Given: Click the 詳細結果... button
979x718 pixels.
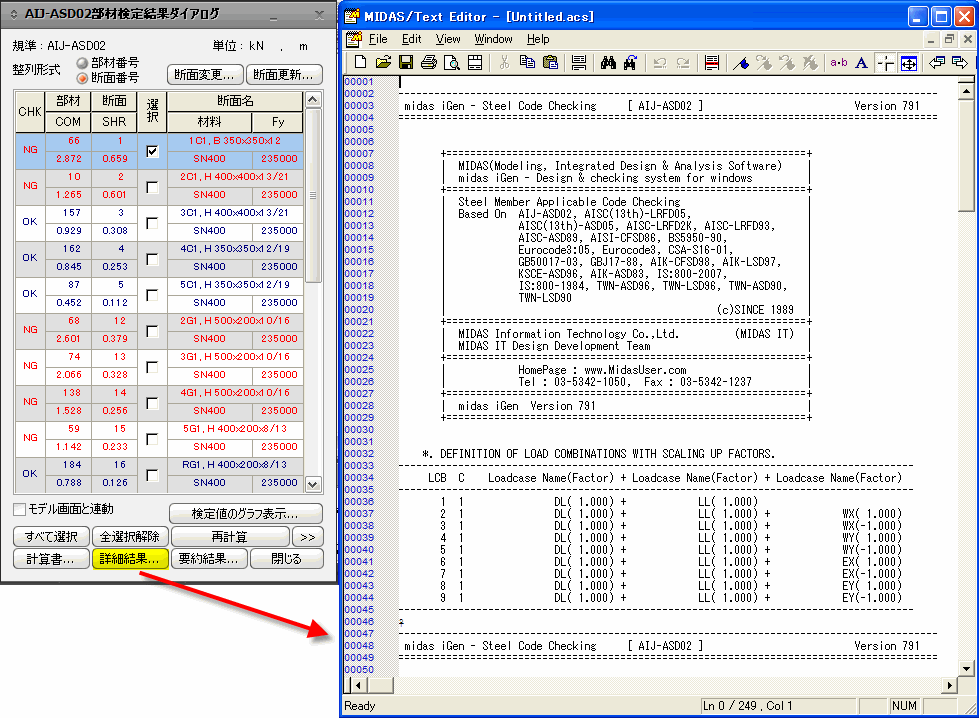Looking at the screenshot, I should click(x=129, y=559).
